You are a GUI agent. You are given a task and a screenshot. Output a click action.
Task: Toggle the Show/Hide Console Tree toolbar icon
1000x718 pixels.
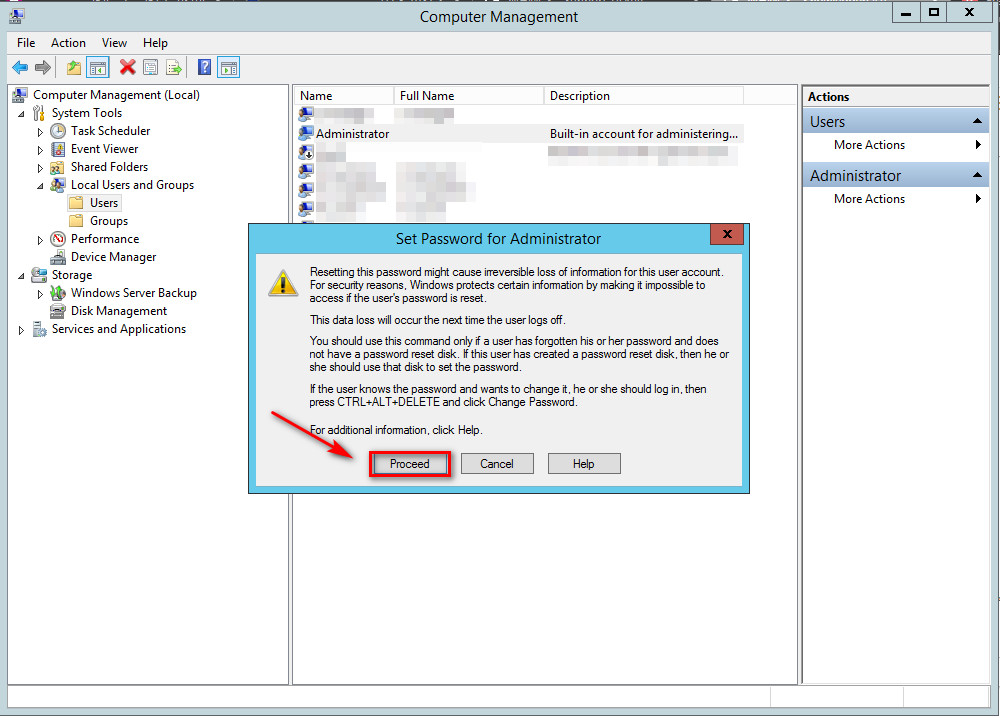pyautogui.click(x=98, y=68)
